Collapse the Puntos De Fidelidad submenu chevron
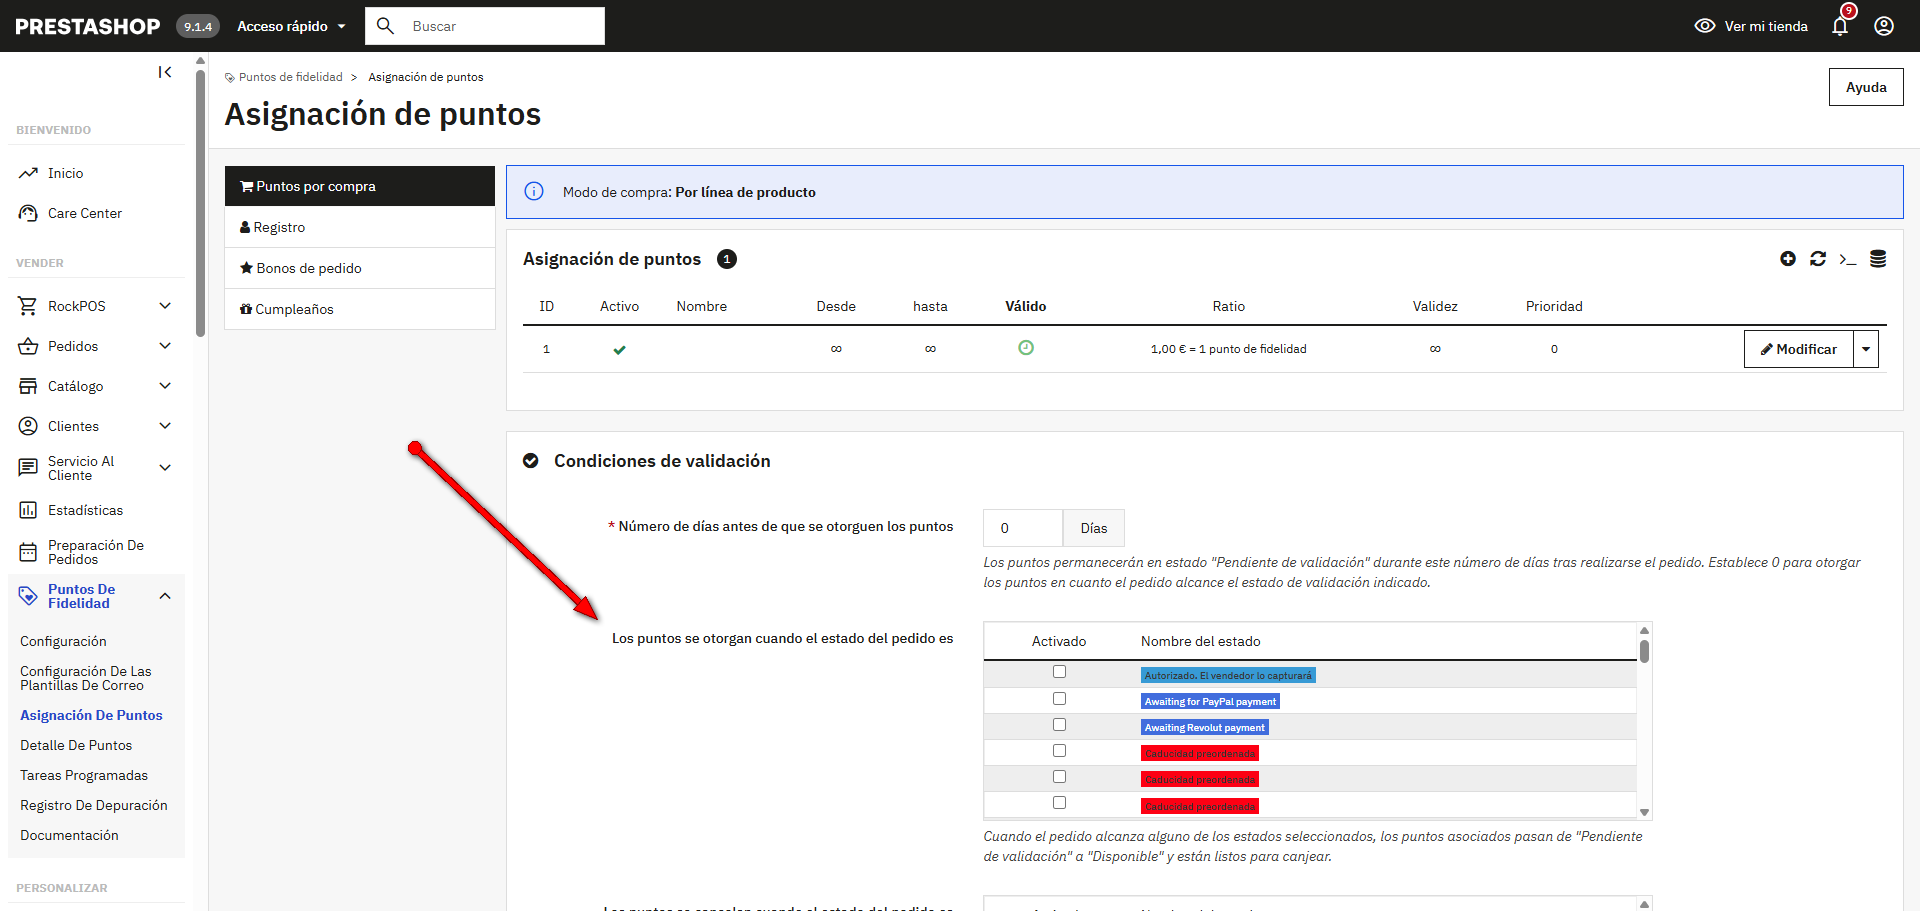 (165, 597)
